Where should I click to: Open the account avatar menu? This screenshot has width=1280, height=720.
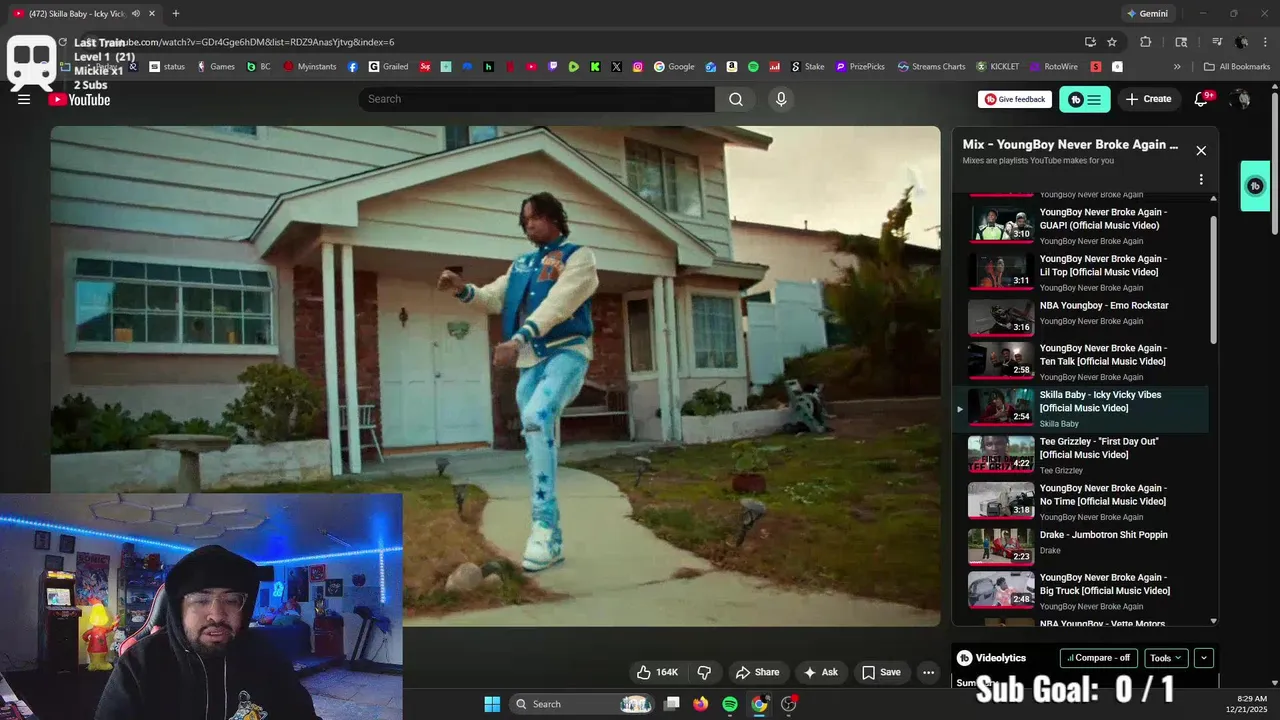tap(1240, 99)
